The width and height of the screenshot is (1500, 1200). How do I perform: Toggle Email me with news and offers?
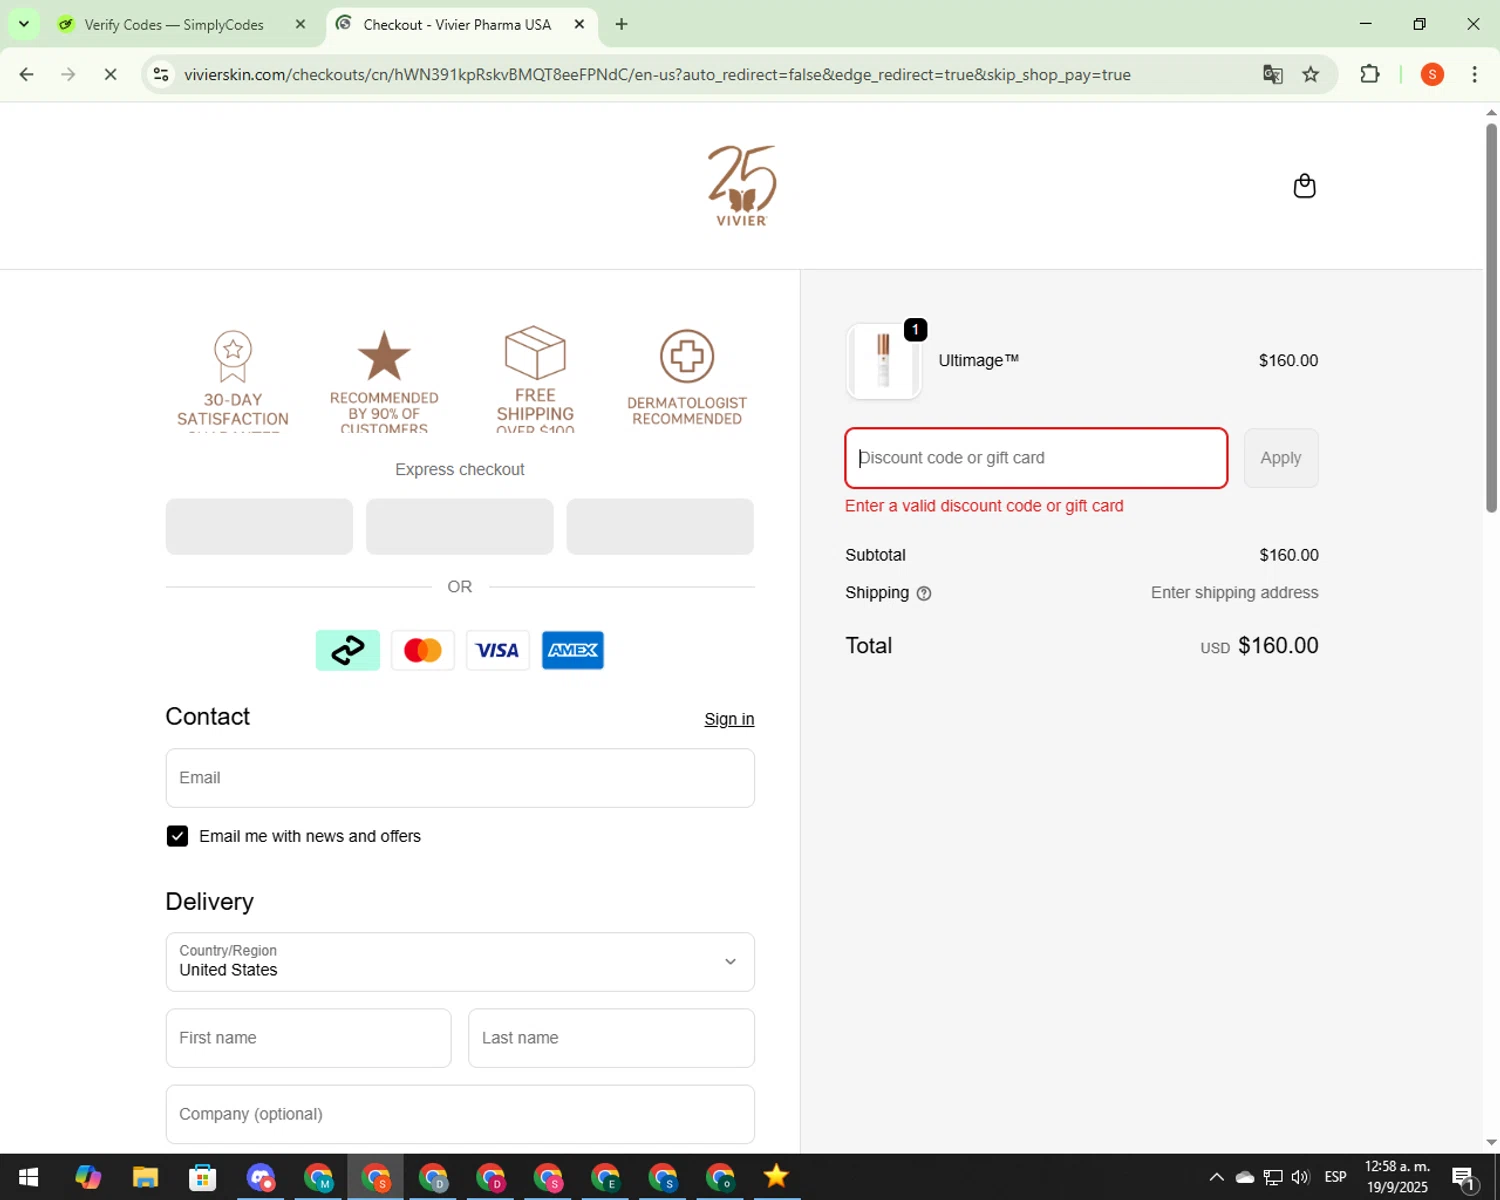pyautogui.click(x=177, y=836)
